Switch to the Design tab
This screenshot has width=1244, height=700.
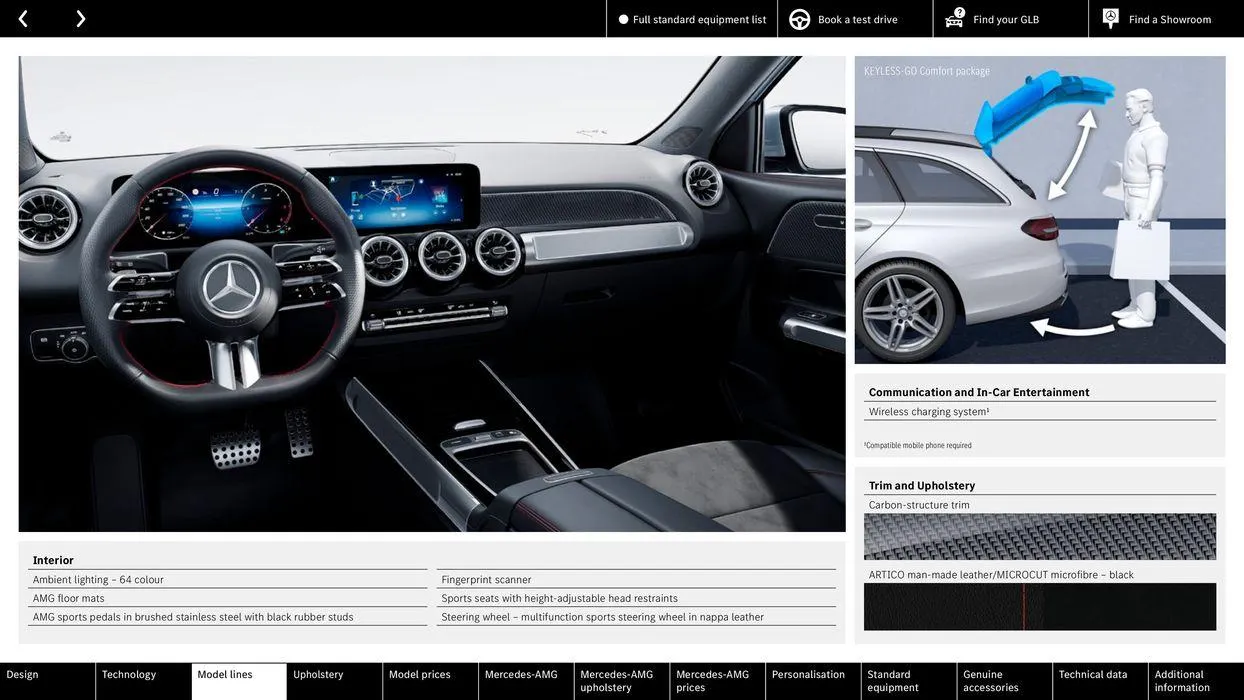(x=24, y=673)
